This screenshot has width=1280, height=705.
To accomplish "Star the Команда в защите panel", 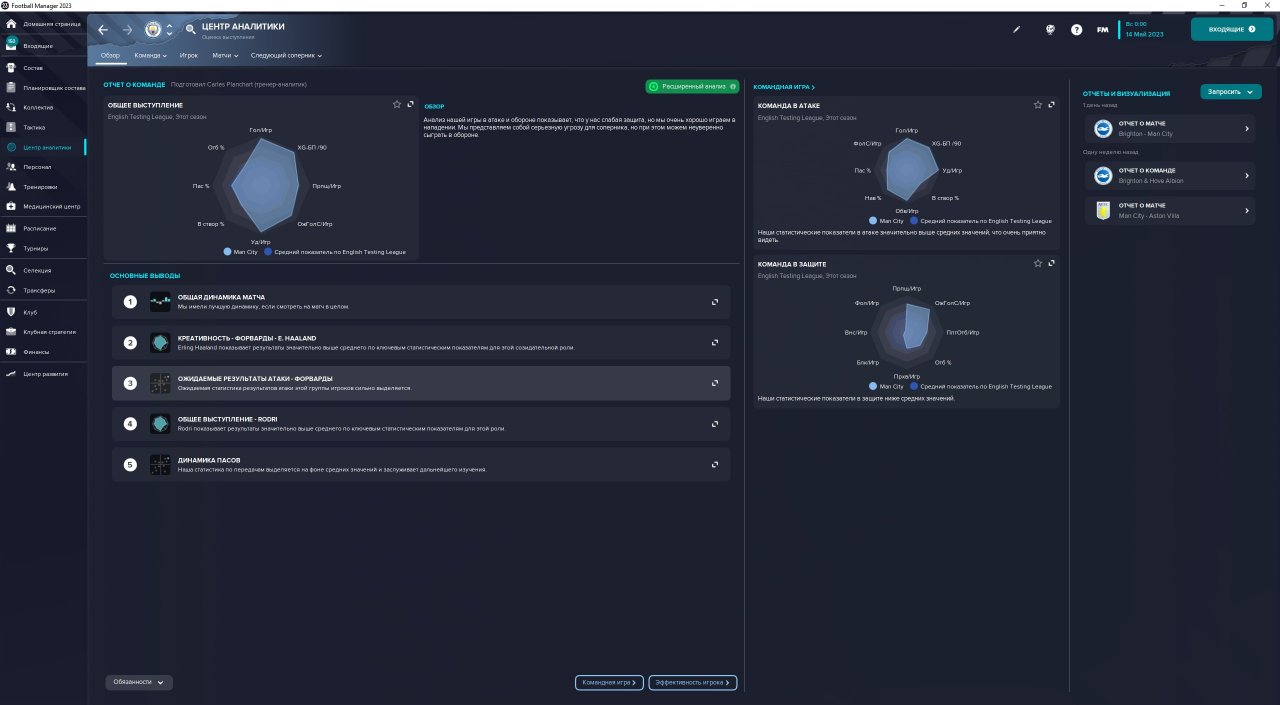I will point(1038,263).
